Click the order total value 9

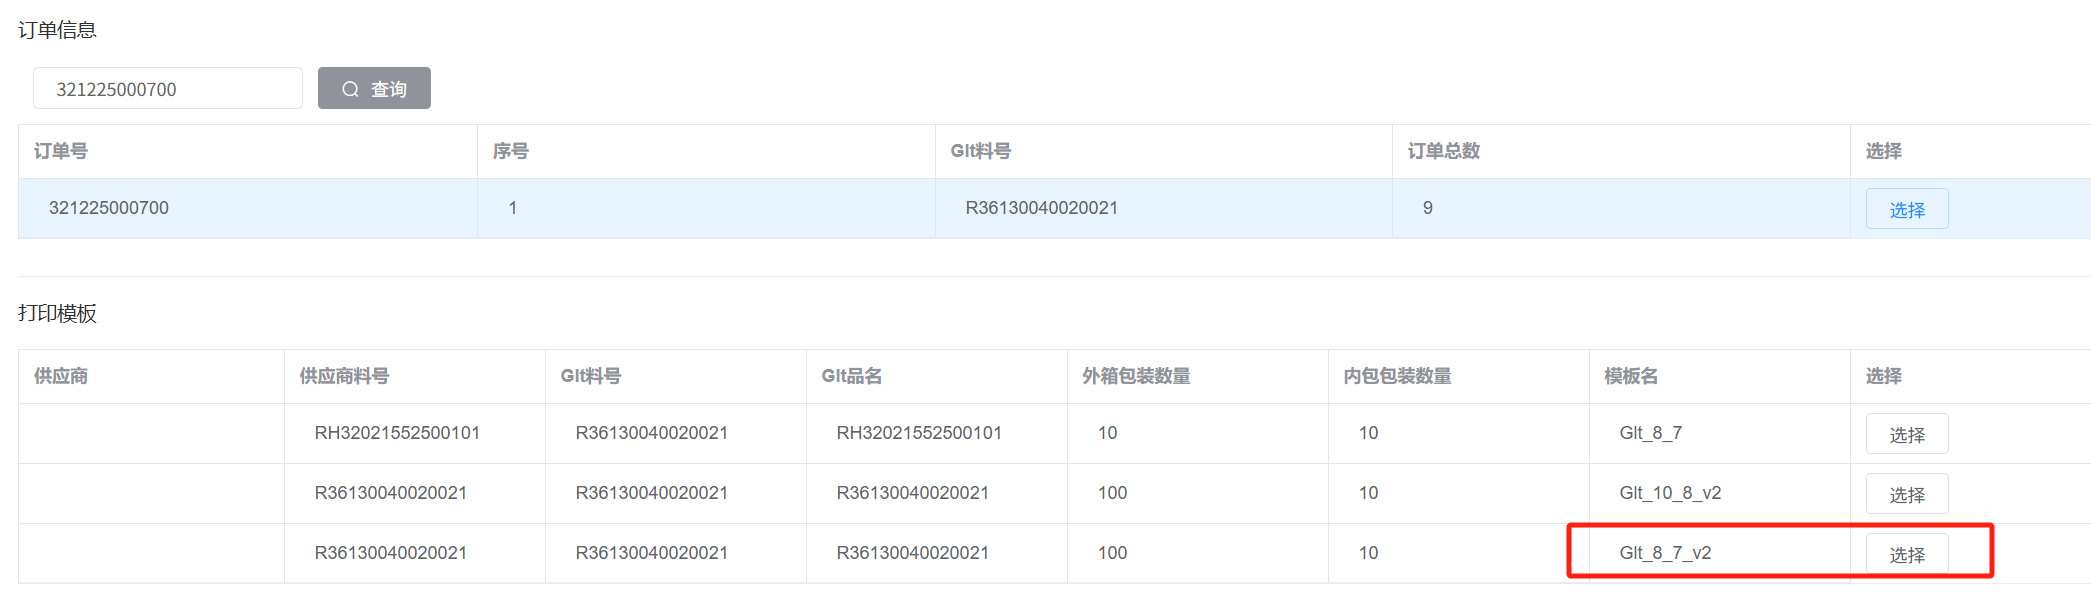click(1427, 208)
